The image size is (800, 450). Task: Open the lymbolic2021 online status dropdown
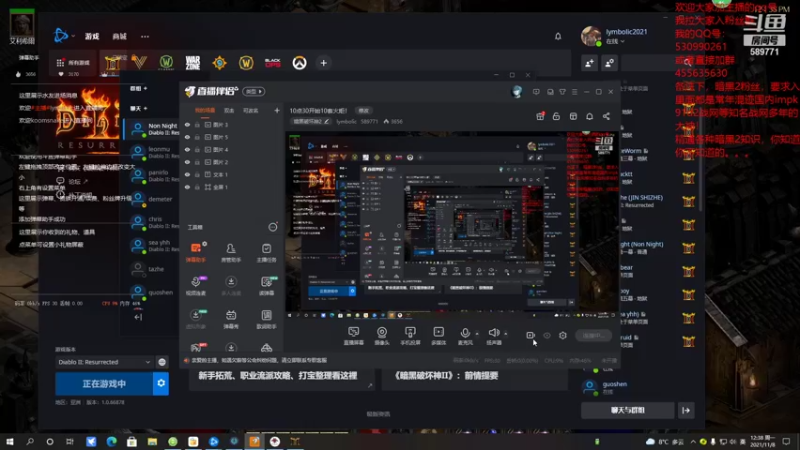pyautogui.click(x=615, y=41)
